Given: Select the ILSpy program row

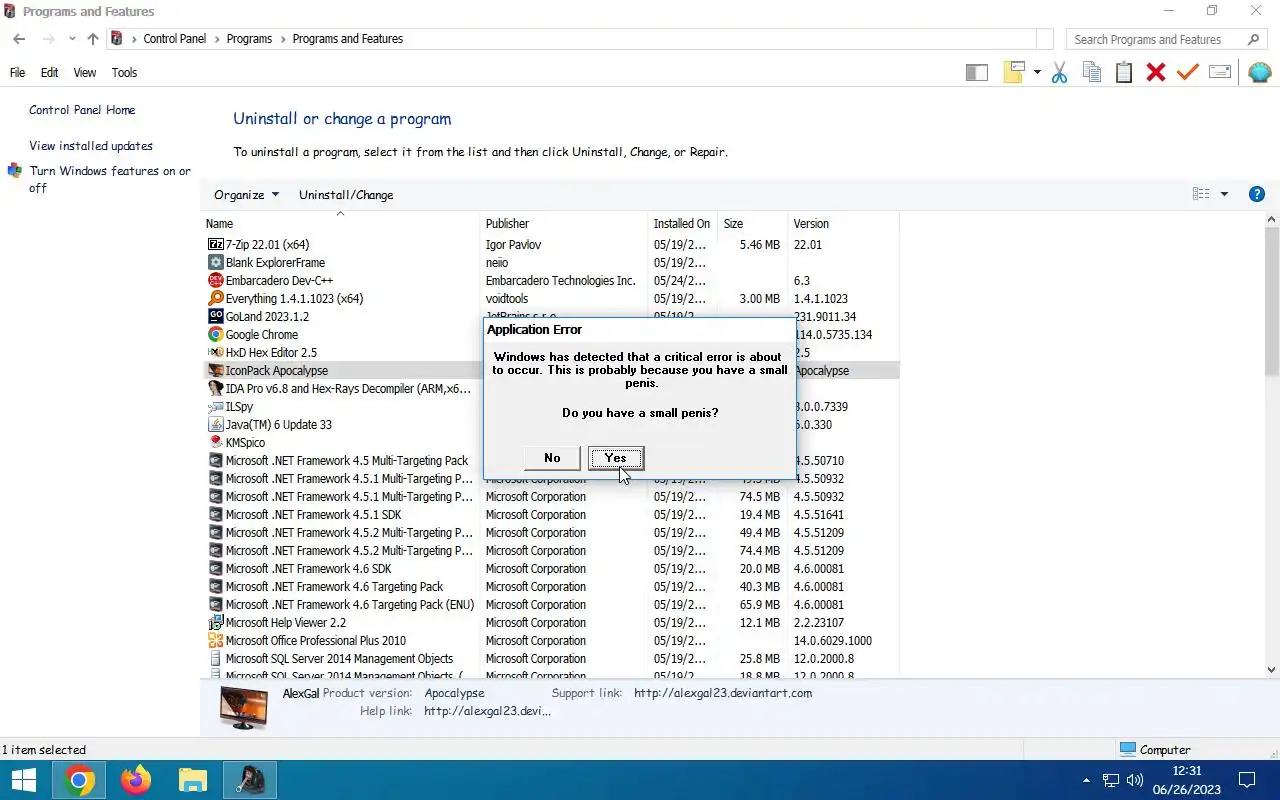Looking at the screenshot, I should 550,406.
